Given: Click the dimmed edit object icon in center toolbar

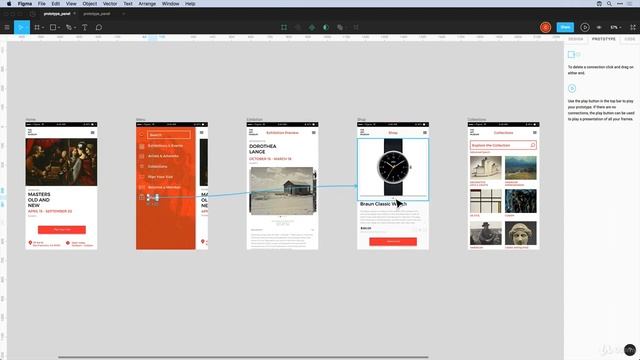Looking at the screenshot, I should (298, 27).
